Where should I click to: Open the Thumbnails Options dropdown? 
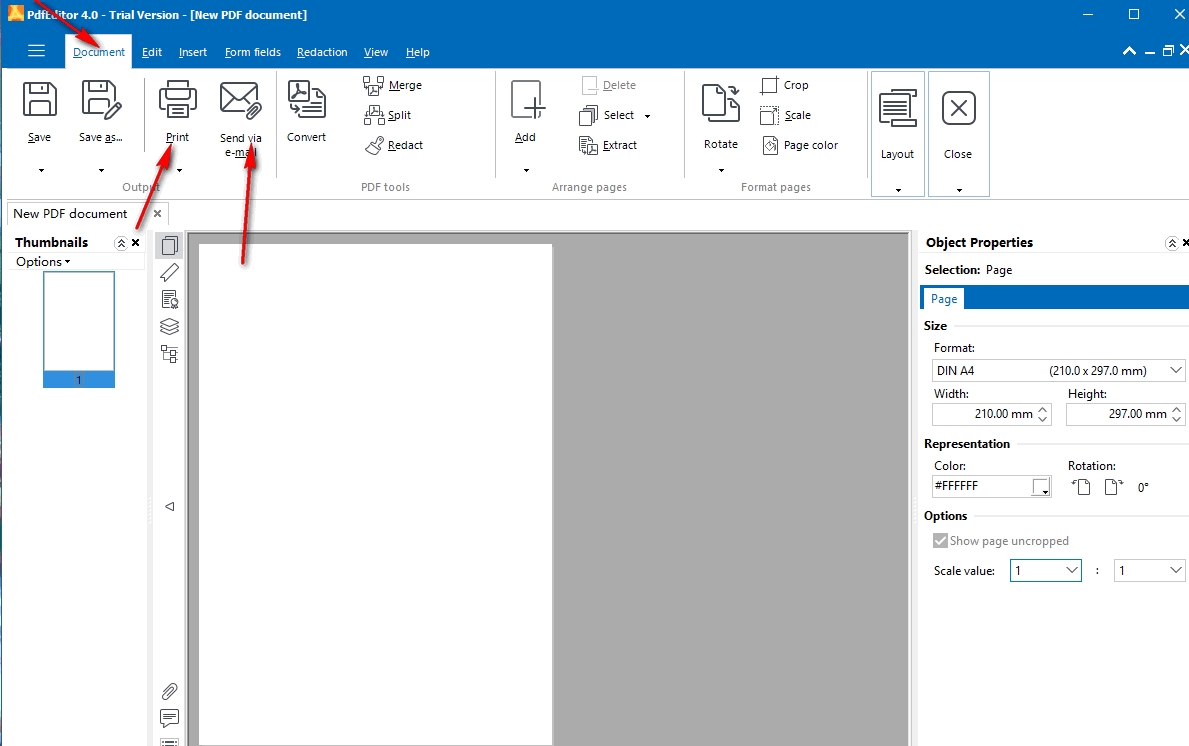point(43,262)
